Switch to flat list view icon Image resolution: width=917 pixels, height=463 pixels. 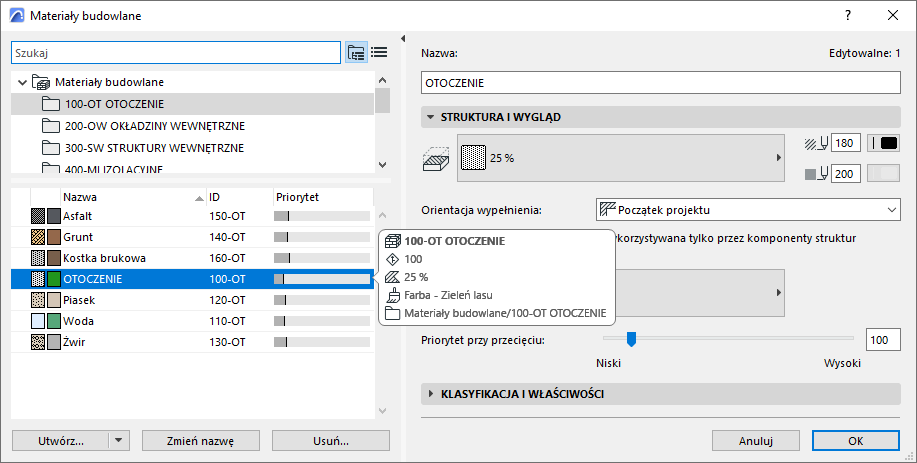point(379,52)
